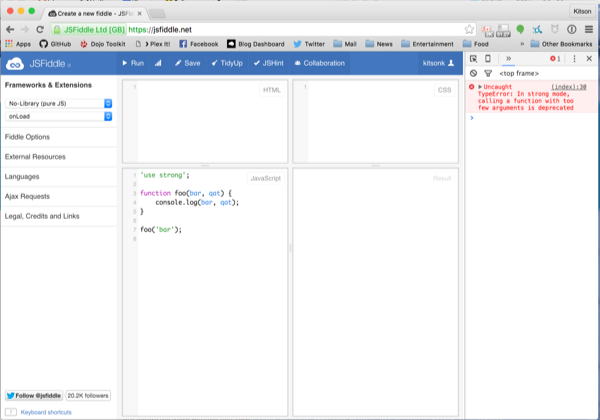Open the 20.2K followers link
This screenshot has height=420, width=600.
[x=88, y=396]
